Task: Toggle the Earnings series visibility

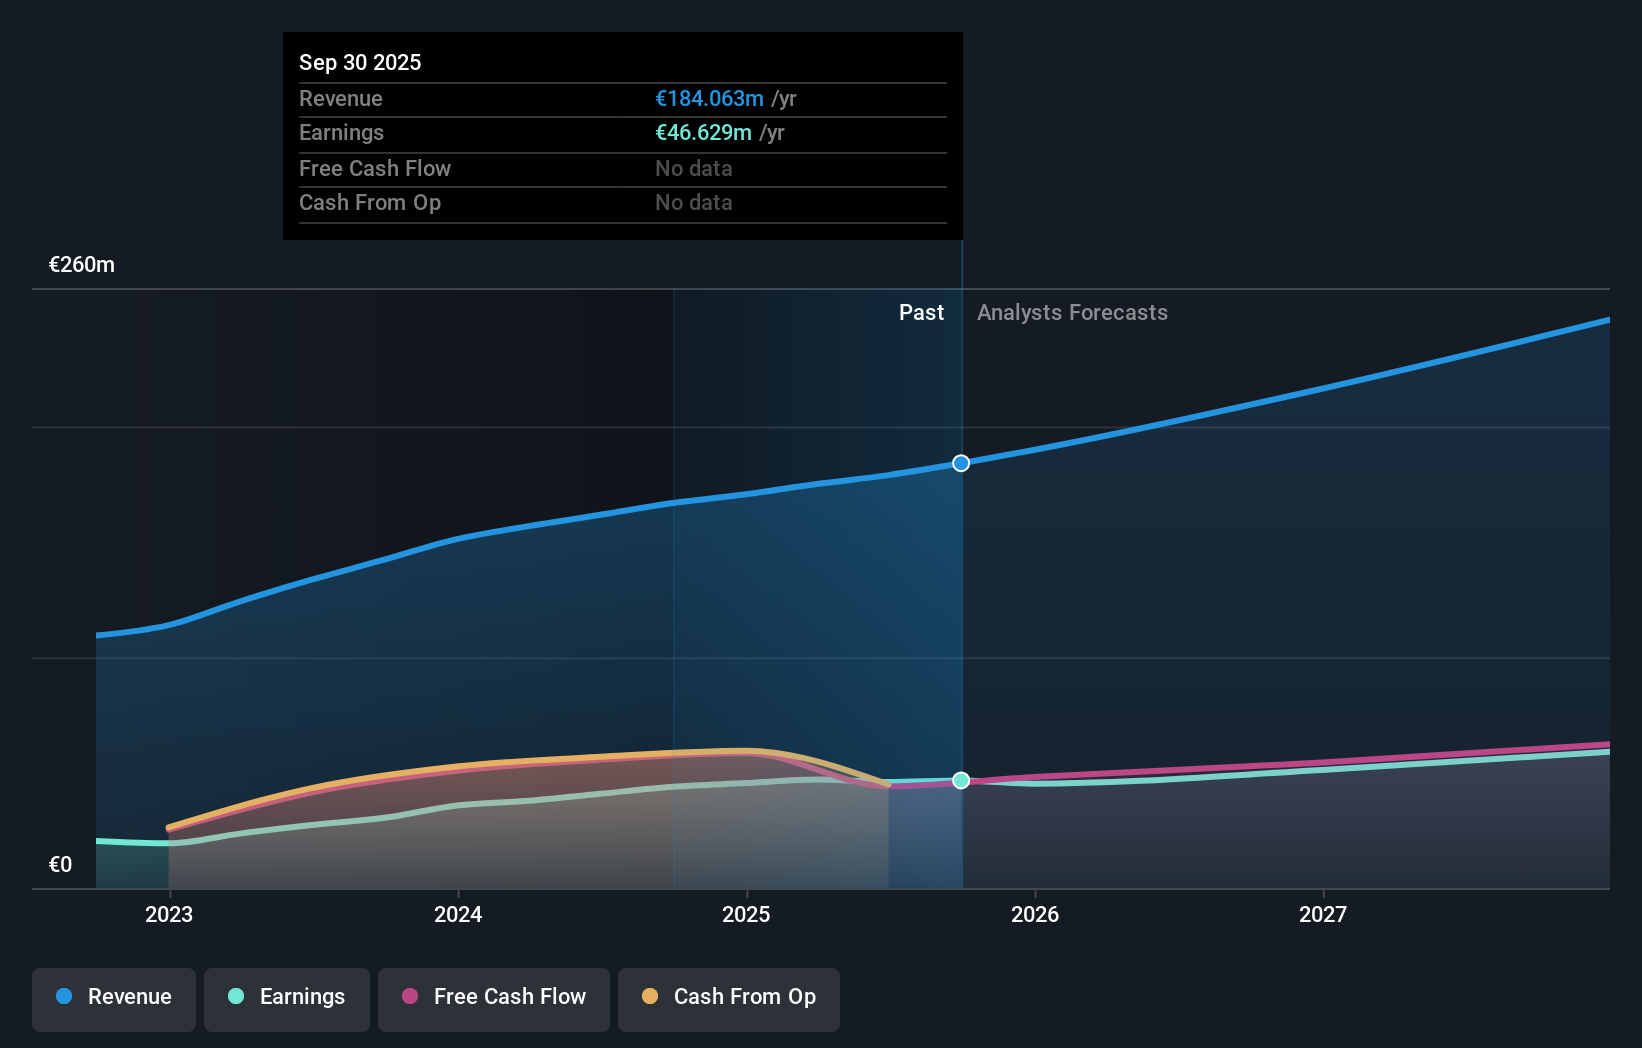Action: click(286, 997)
